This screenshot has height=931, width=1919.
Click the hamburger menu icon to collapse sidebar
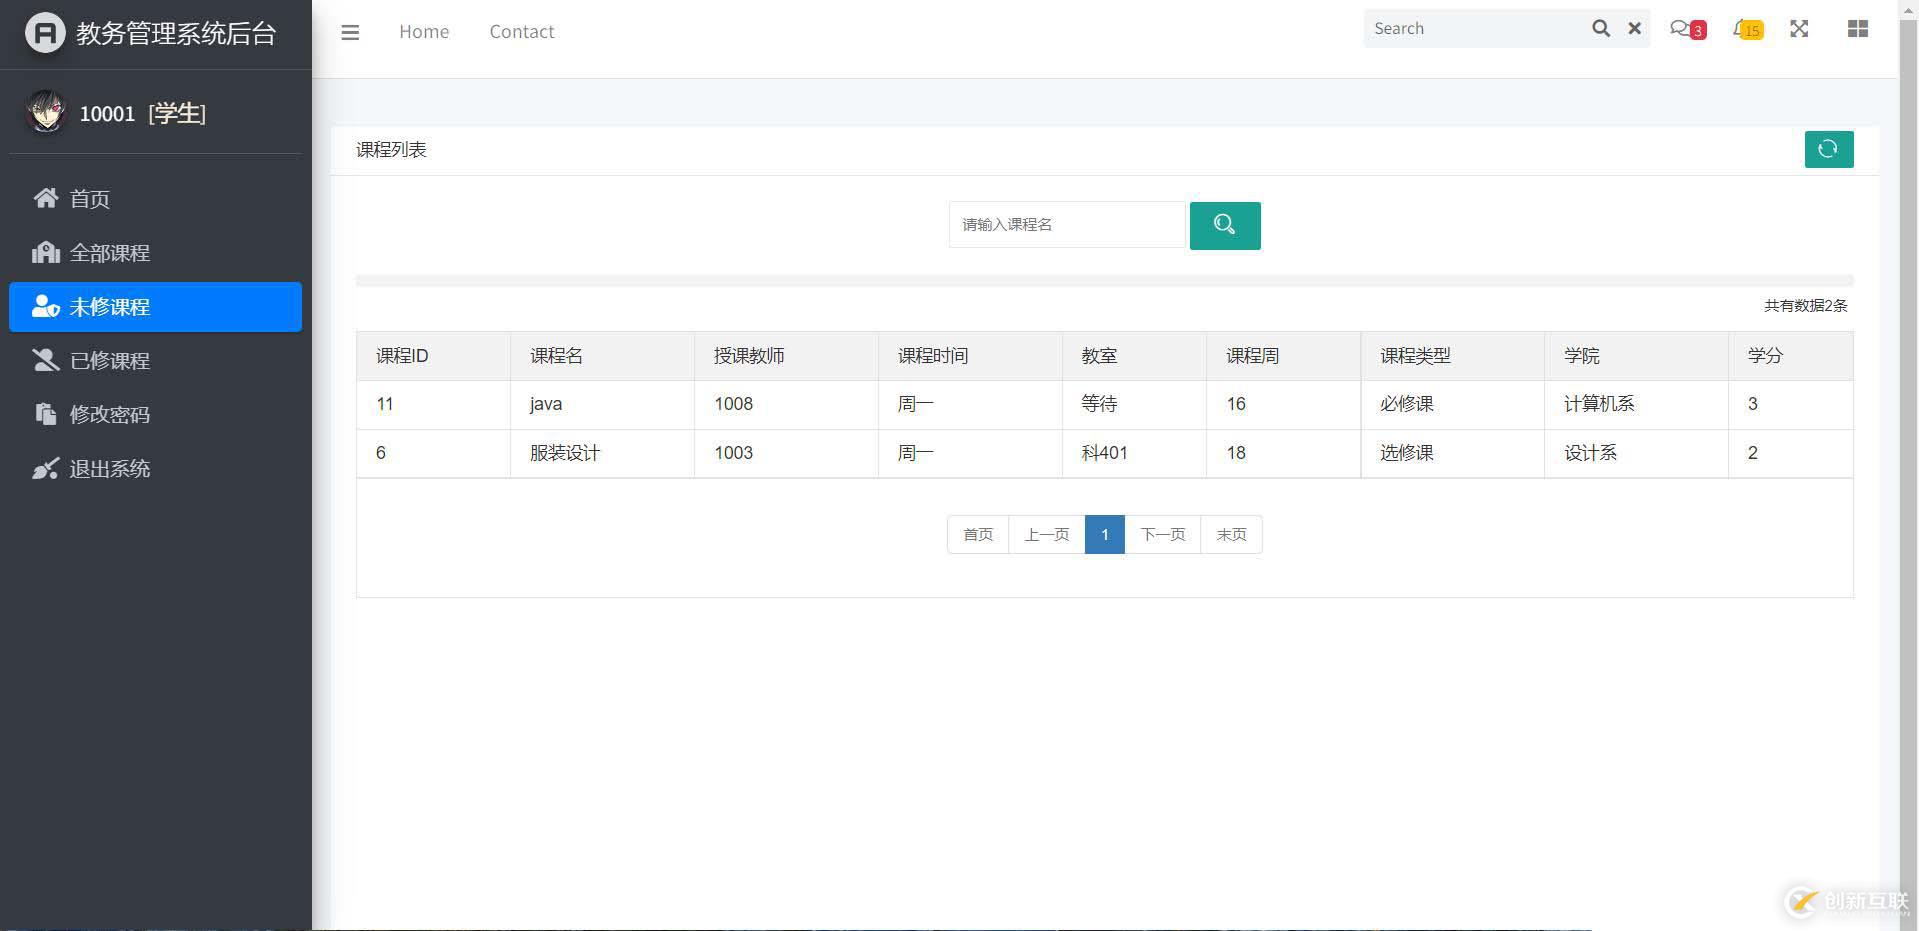point(350,32)
